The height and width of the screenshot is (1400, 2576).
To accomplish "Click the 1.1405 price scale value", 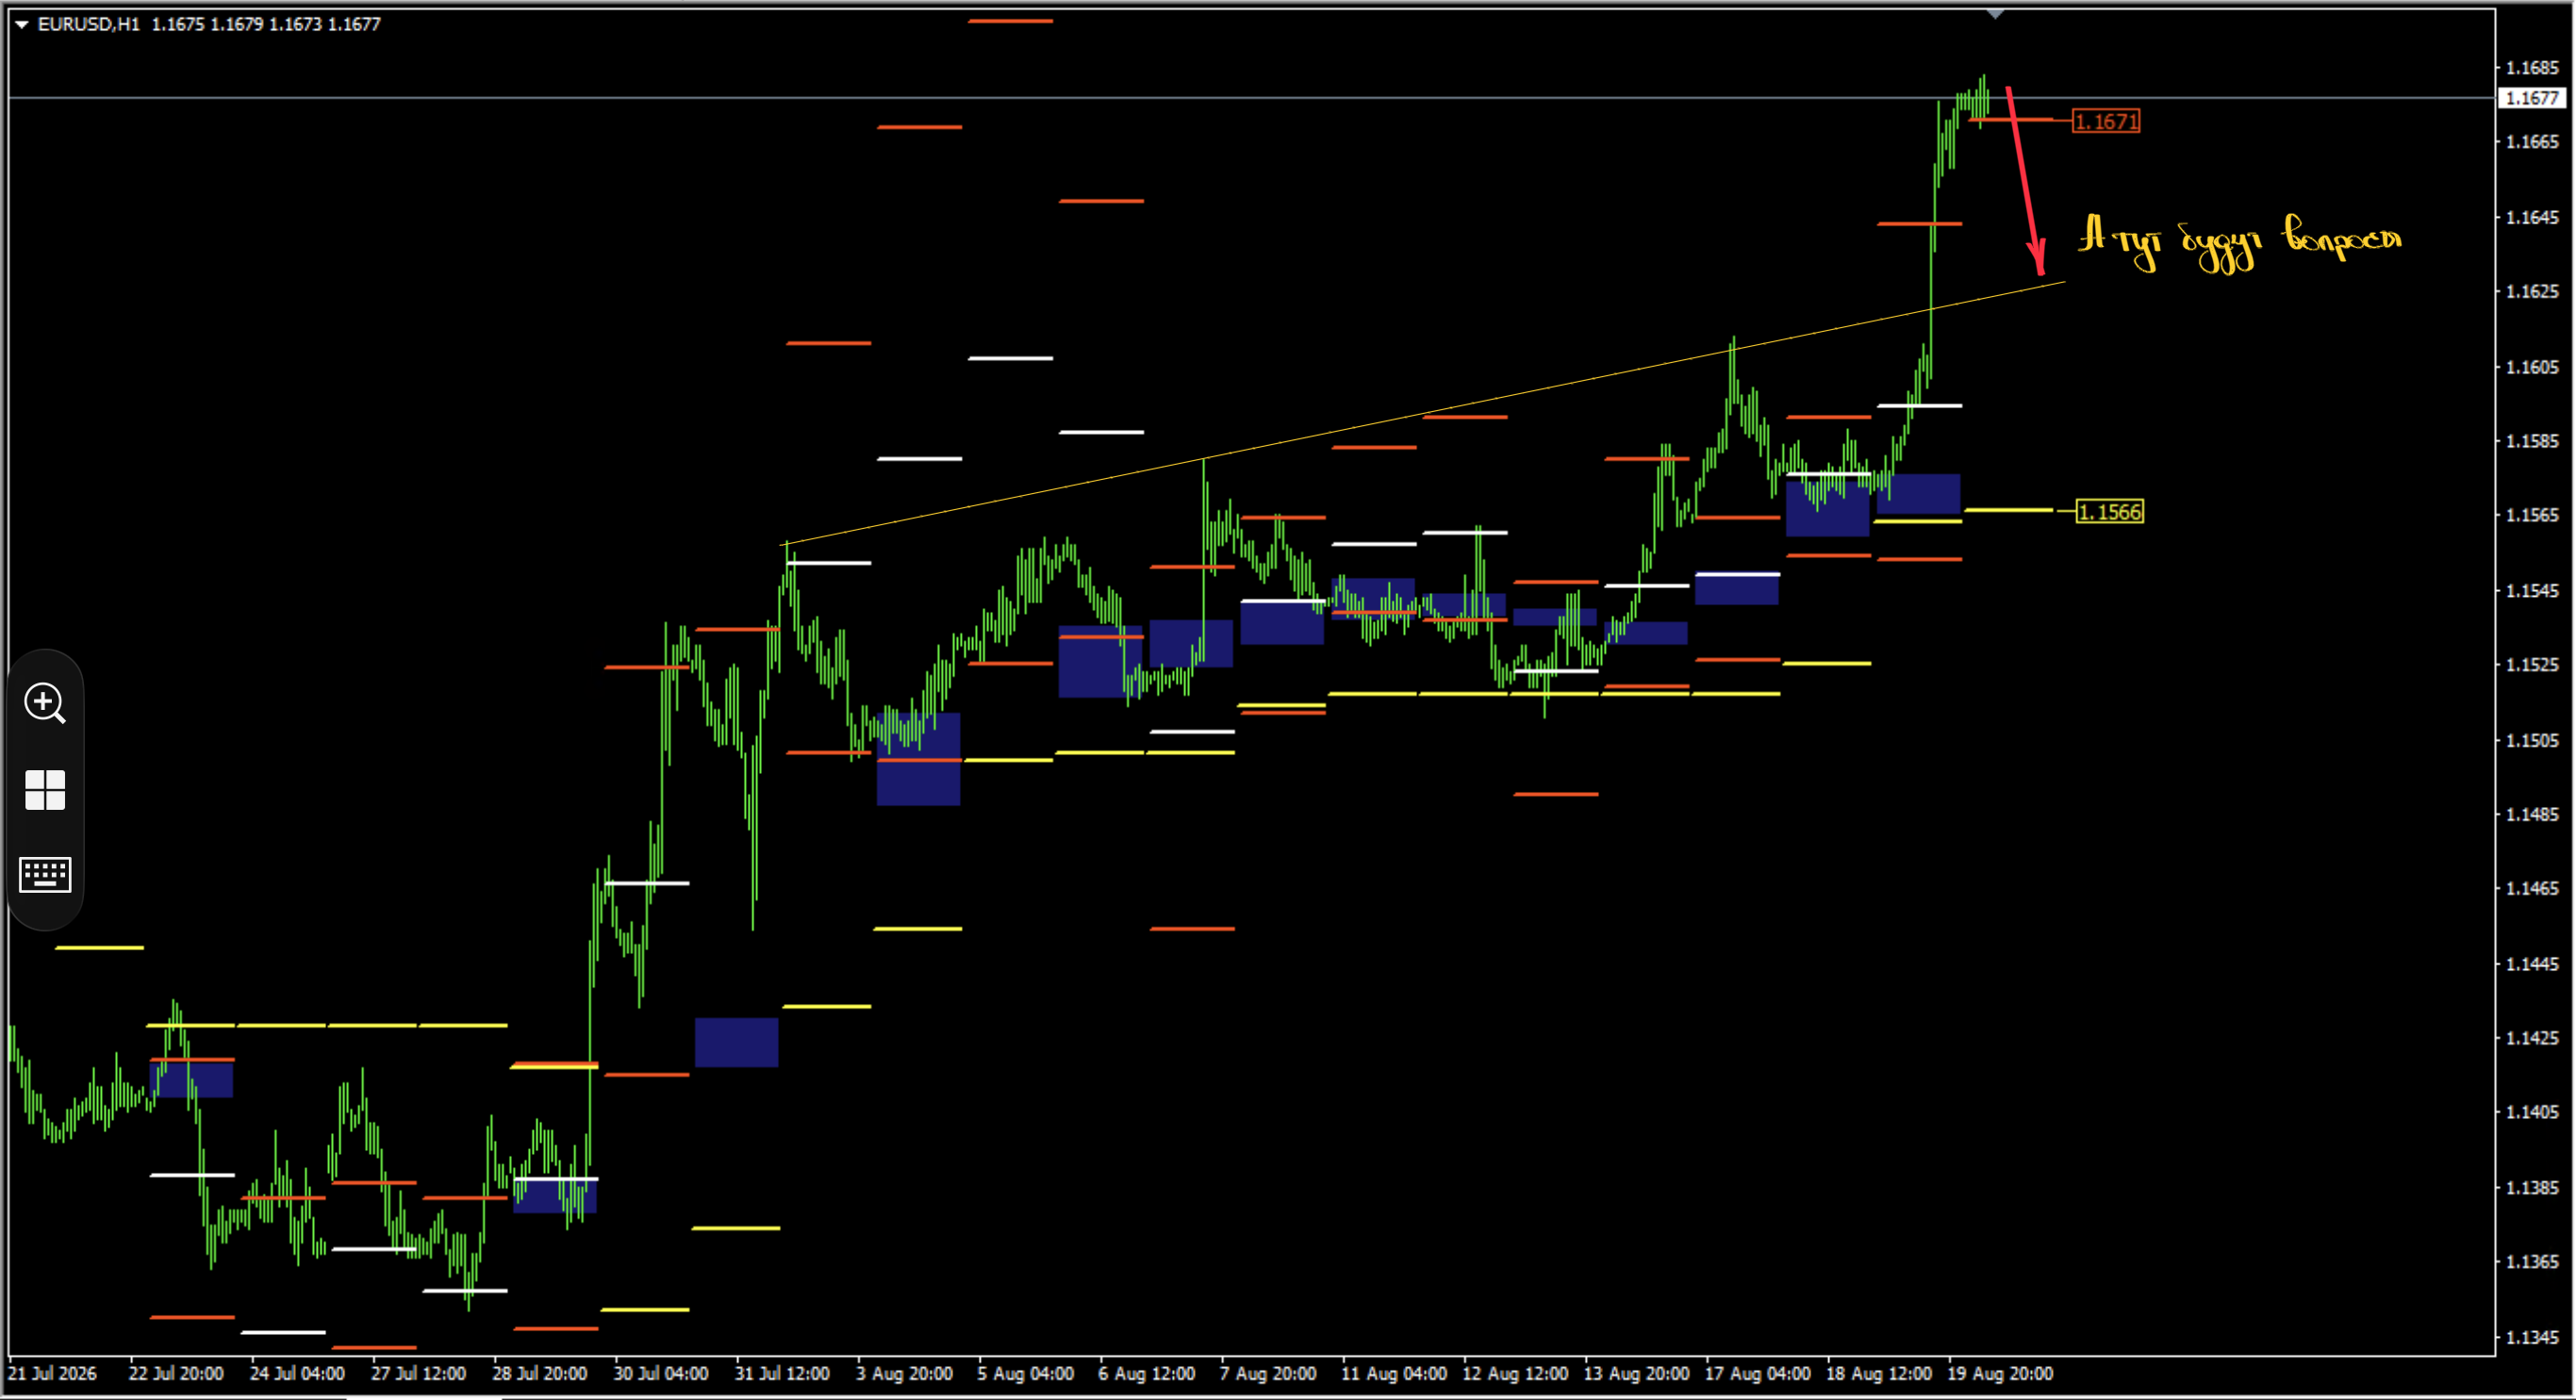I will tap(2532, 1113).
